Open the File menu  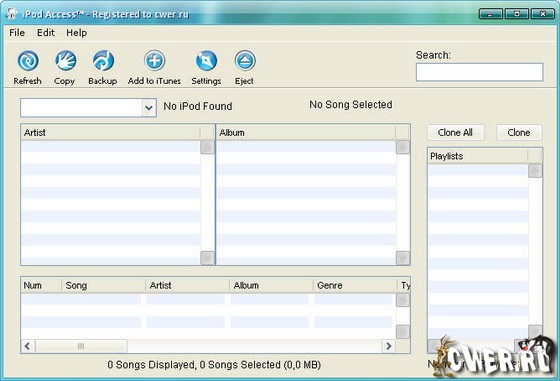(x=17, y=33)
